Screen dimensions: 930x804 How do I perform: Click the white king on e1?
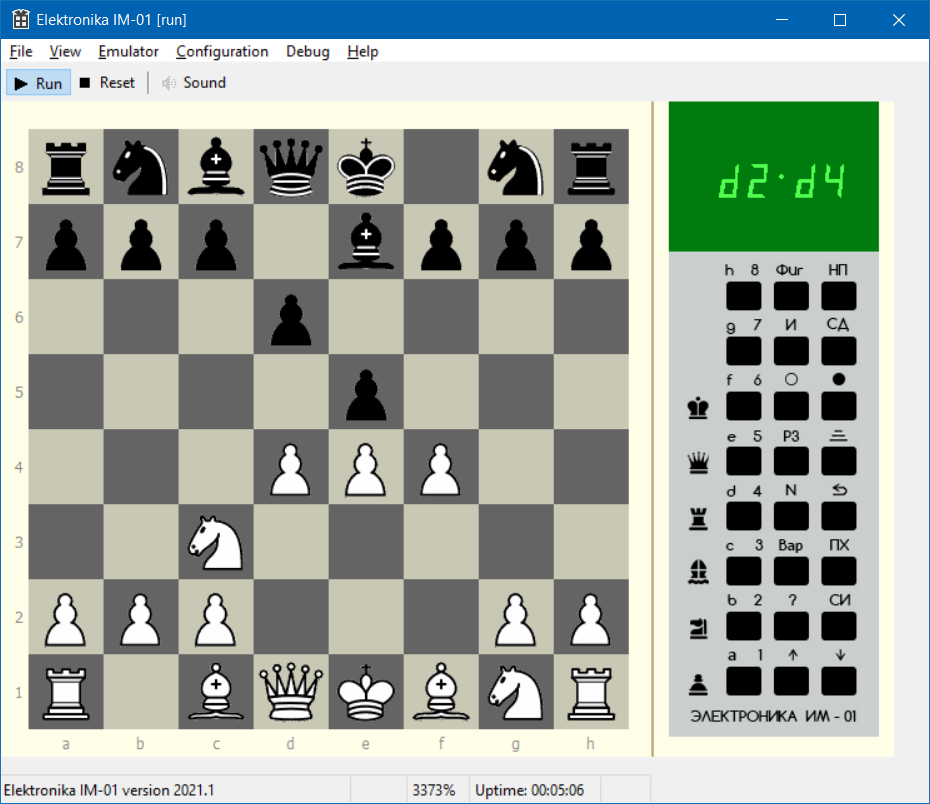(366, 692)
